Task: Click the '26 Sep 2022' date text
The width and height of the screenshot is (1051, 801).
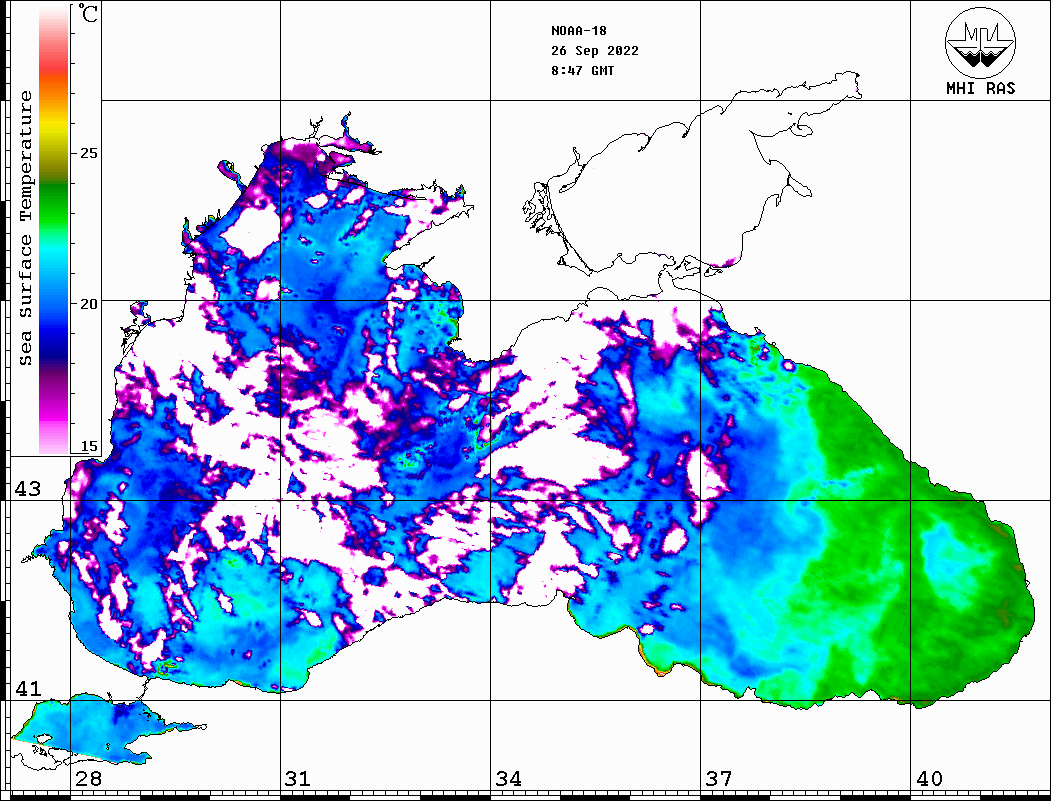Action: point(595,51)
